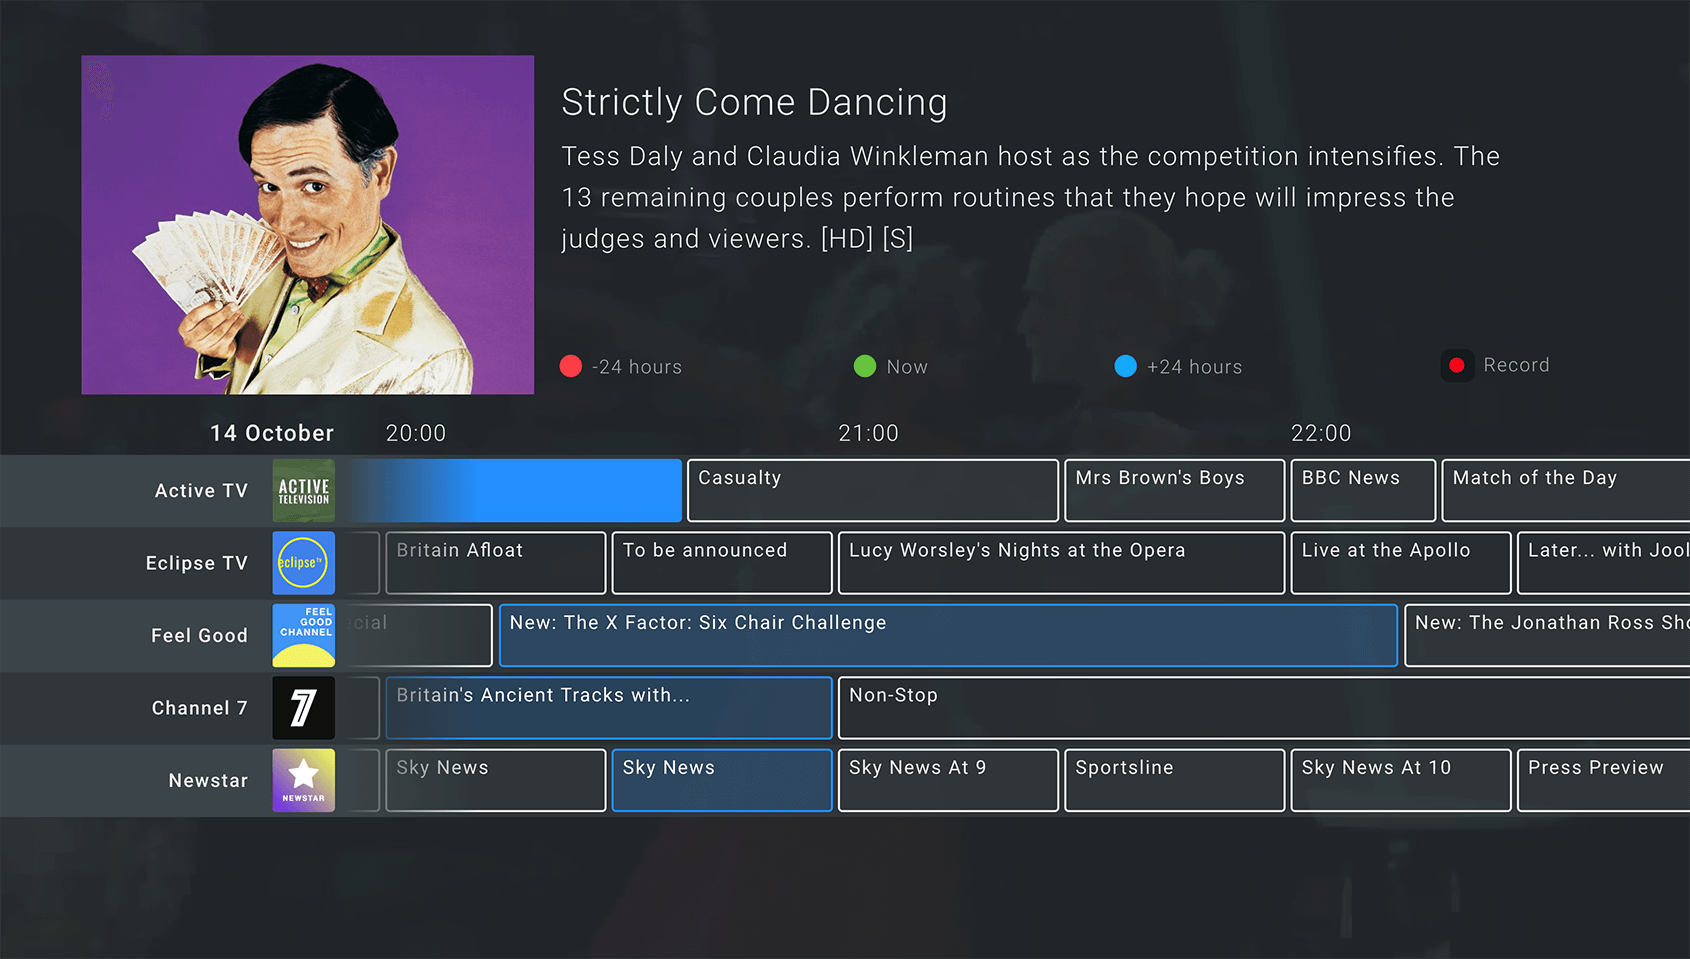Select Non-Stop on Channel 7
Viewport: 1690px width, 959px height.
(1264, 708)
